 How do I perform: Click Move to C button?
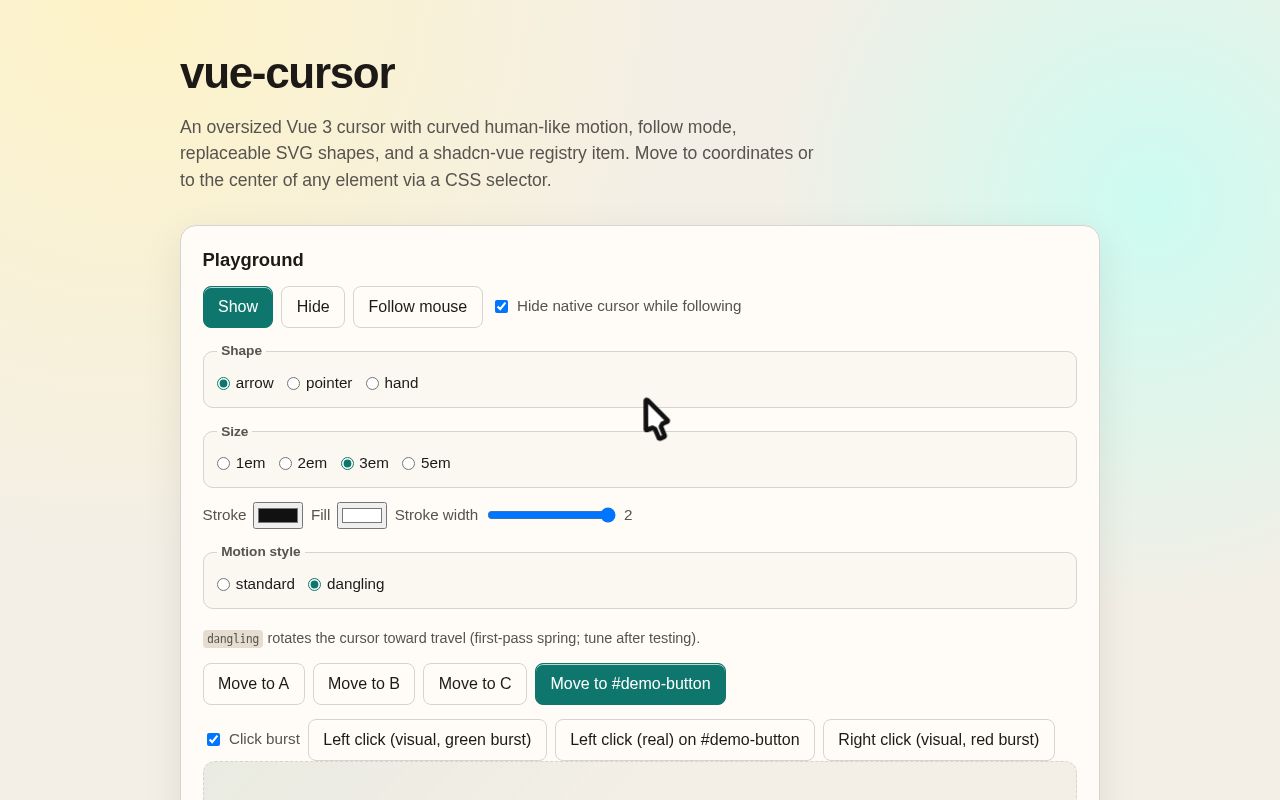click(475, 684)
